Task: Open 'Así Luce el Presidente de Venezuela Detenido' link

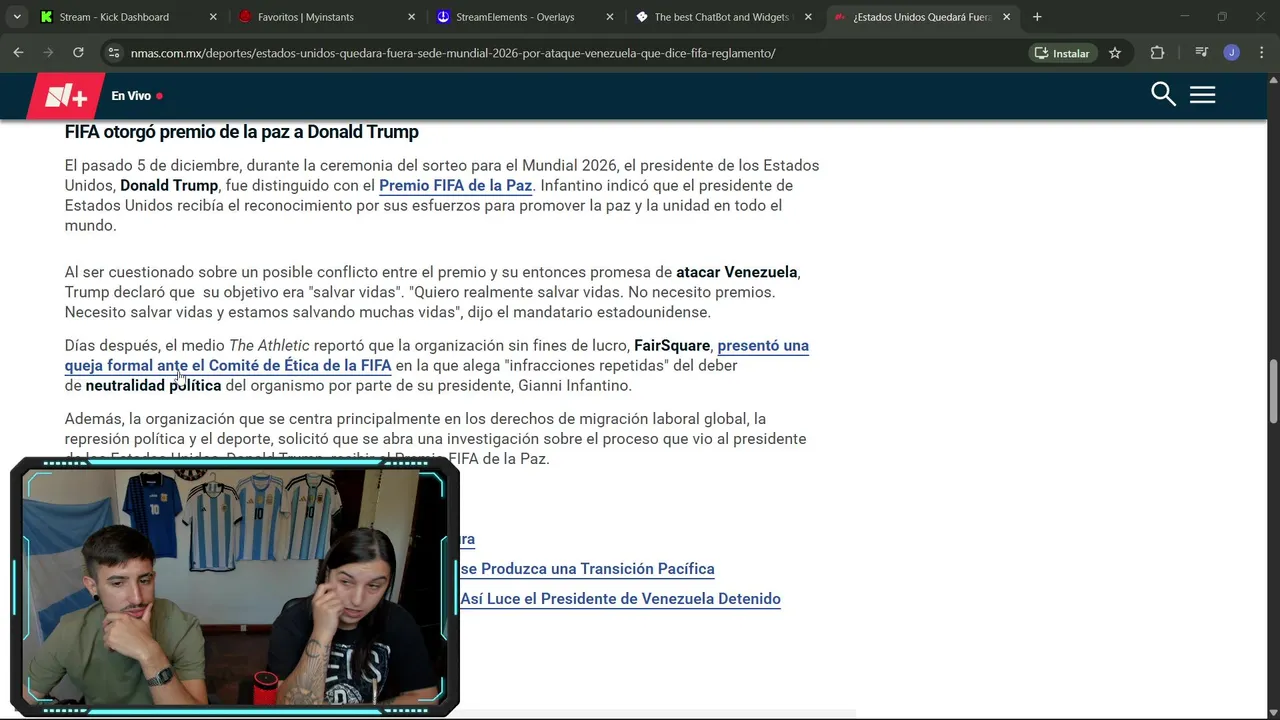Action: pos(620,599)
